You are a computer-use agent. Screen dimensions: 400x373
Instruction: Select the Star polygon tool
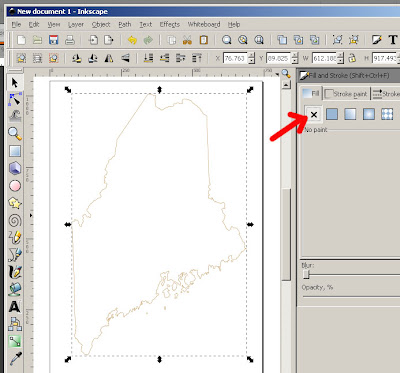[15, 203]
